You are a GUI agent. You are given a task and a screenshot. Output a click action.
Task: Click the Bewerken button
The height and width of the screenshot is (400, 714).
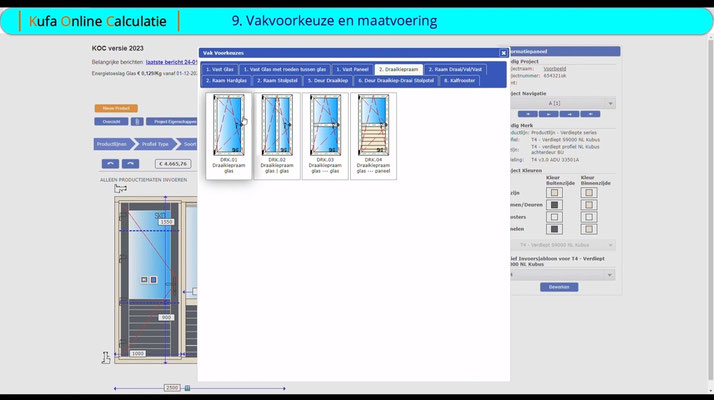[559, 287]
